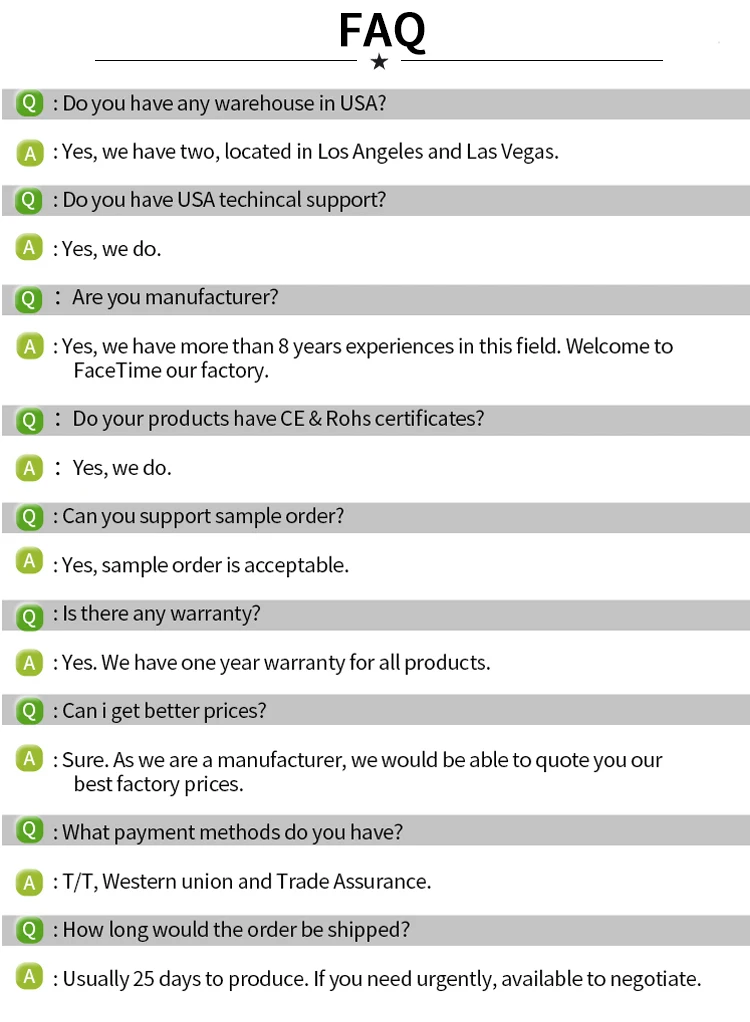This screenshot has height=1022, width=750.
Task: Click the A icon beside the 25 days answer
Action: click(30, 977)
